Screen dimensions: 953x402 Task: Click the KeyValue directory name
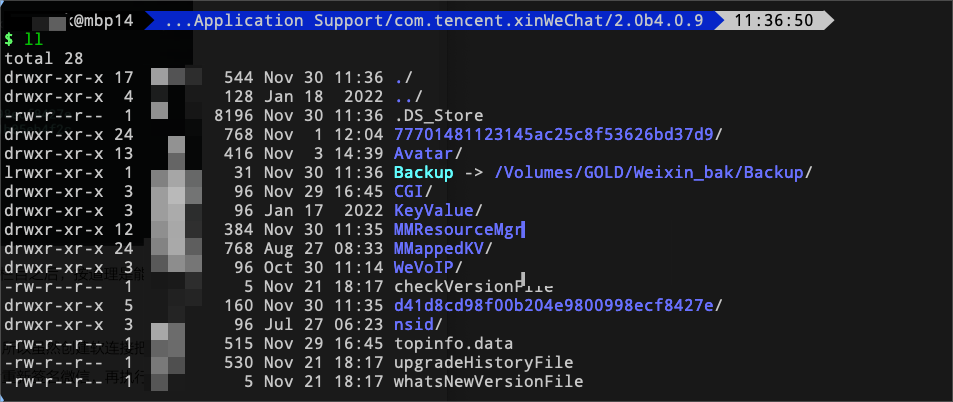[435, 210]
